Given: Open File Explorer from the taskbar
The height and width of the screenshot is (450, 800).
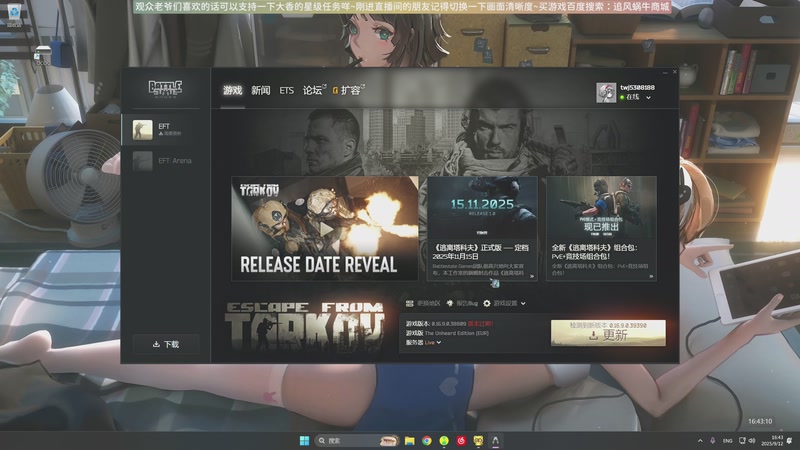Looking at the screenshot, I should pyautogui.click(x=410, y=441).
